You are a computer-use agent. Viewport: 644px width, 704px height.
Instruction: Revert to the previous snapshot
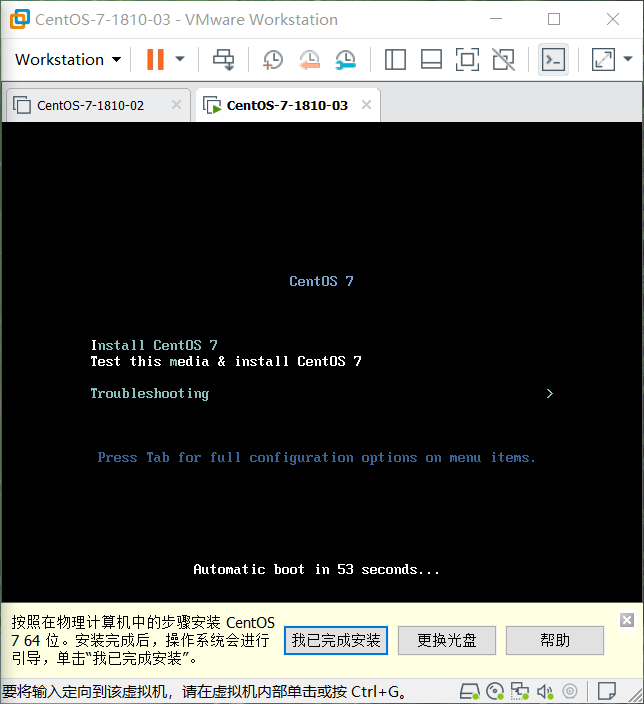point(309,59)
